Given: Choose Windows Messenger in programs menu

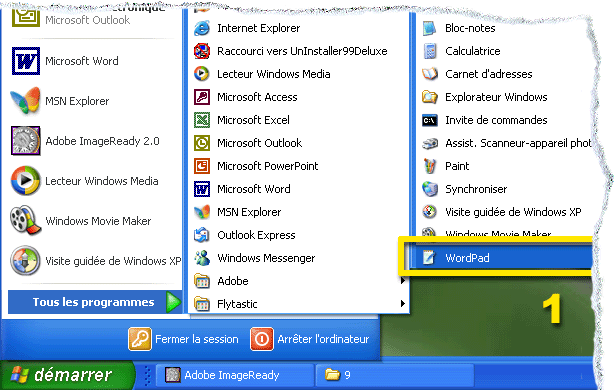Looking at the screenshot, I should [x=299, y=258].
